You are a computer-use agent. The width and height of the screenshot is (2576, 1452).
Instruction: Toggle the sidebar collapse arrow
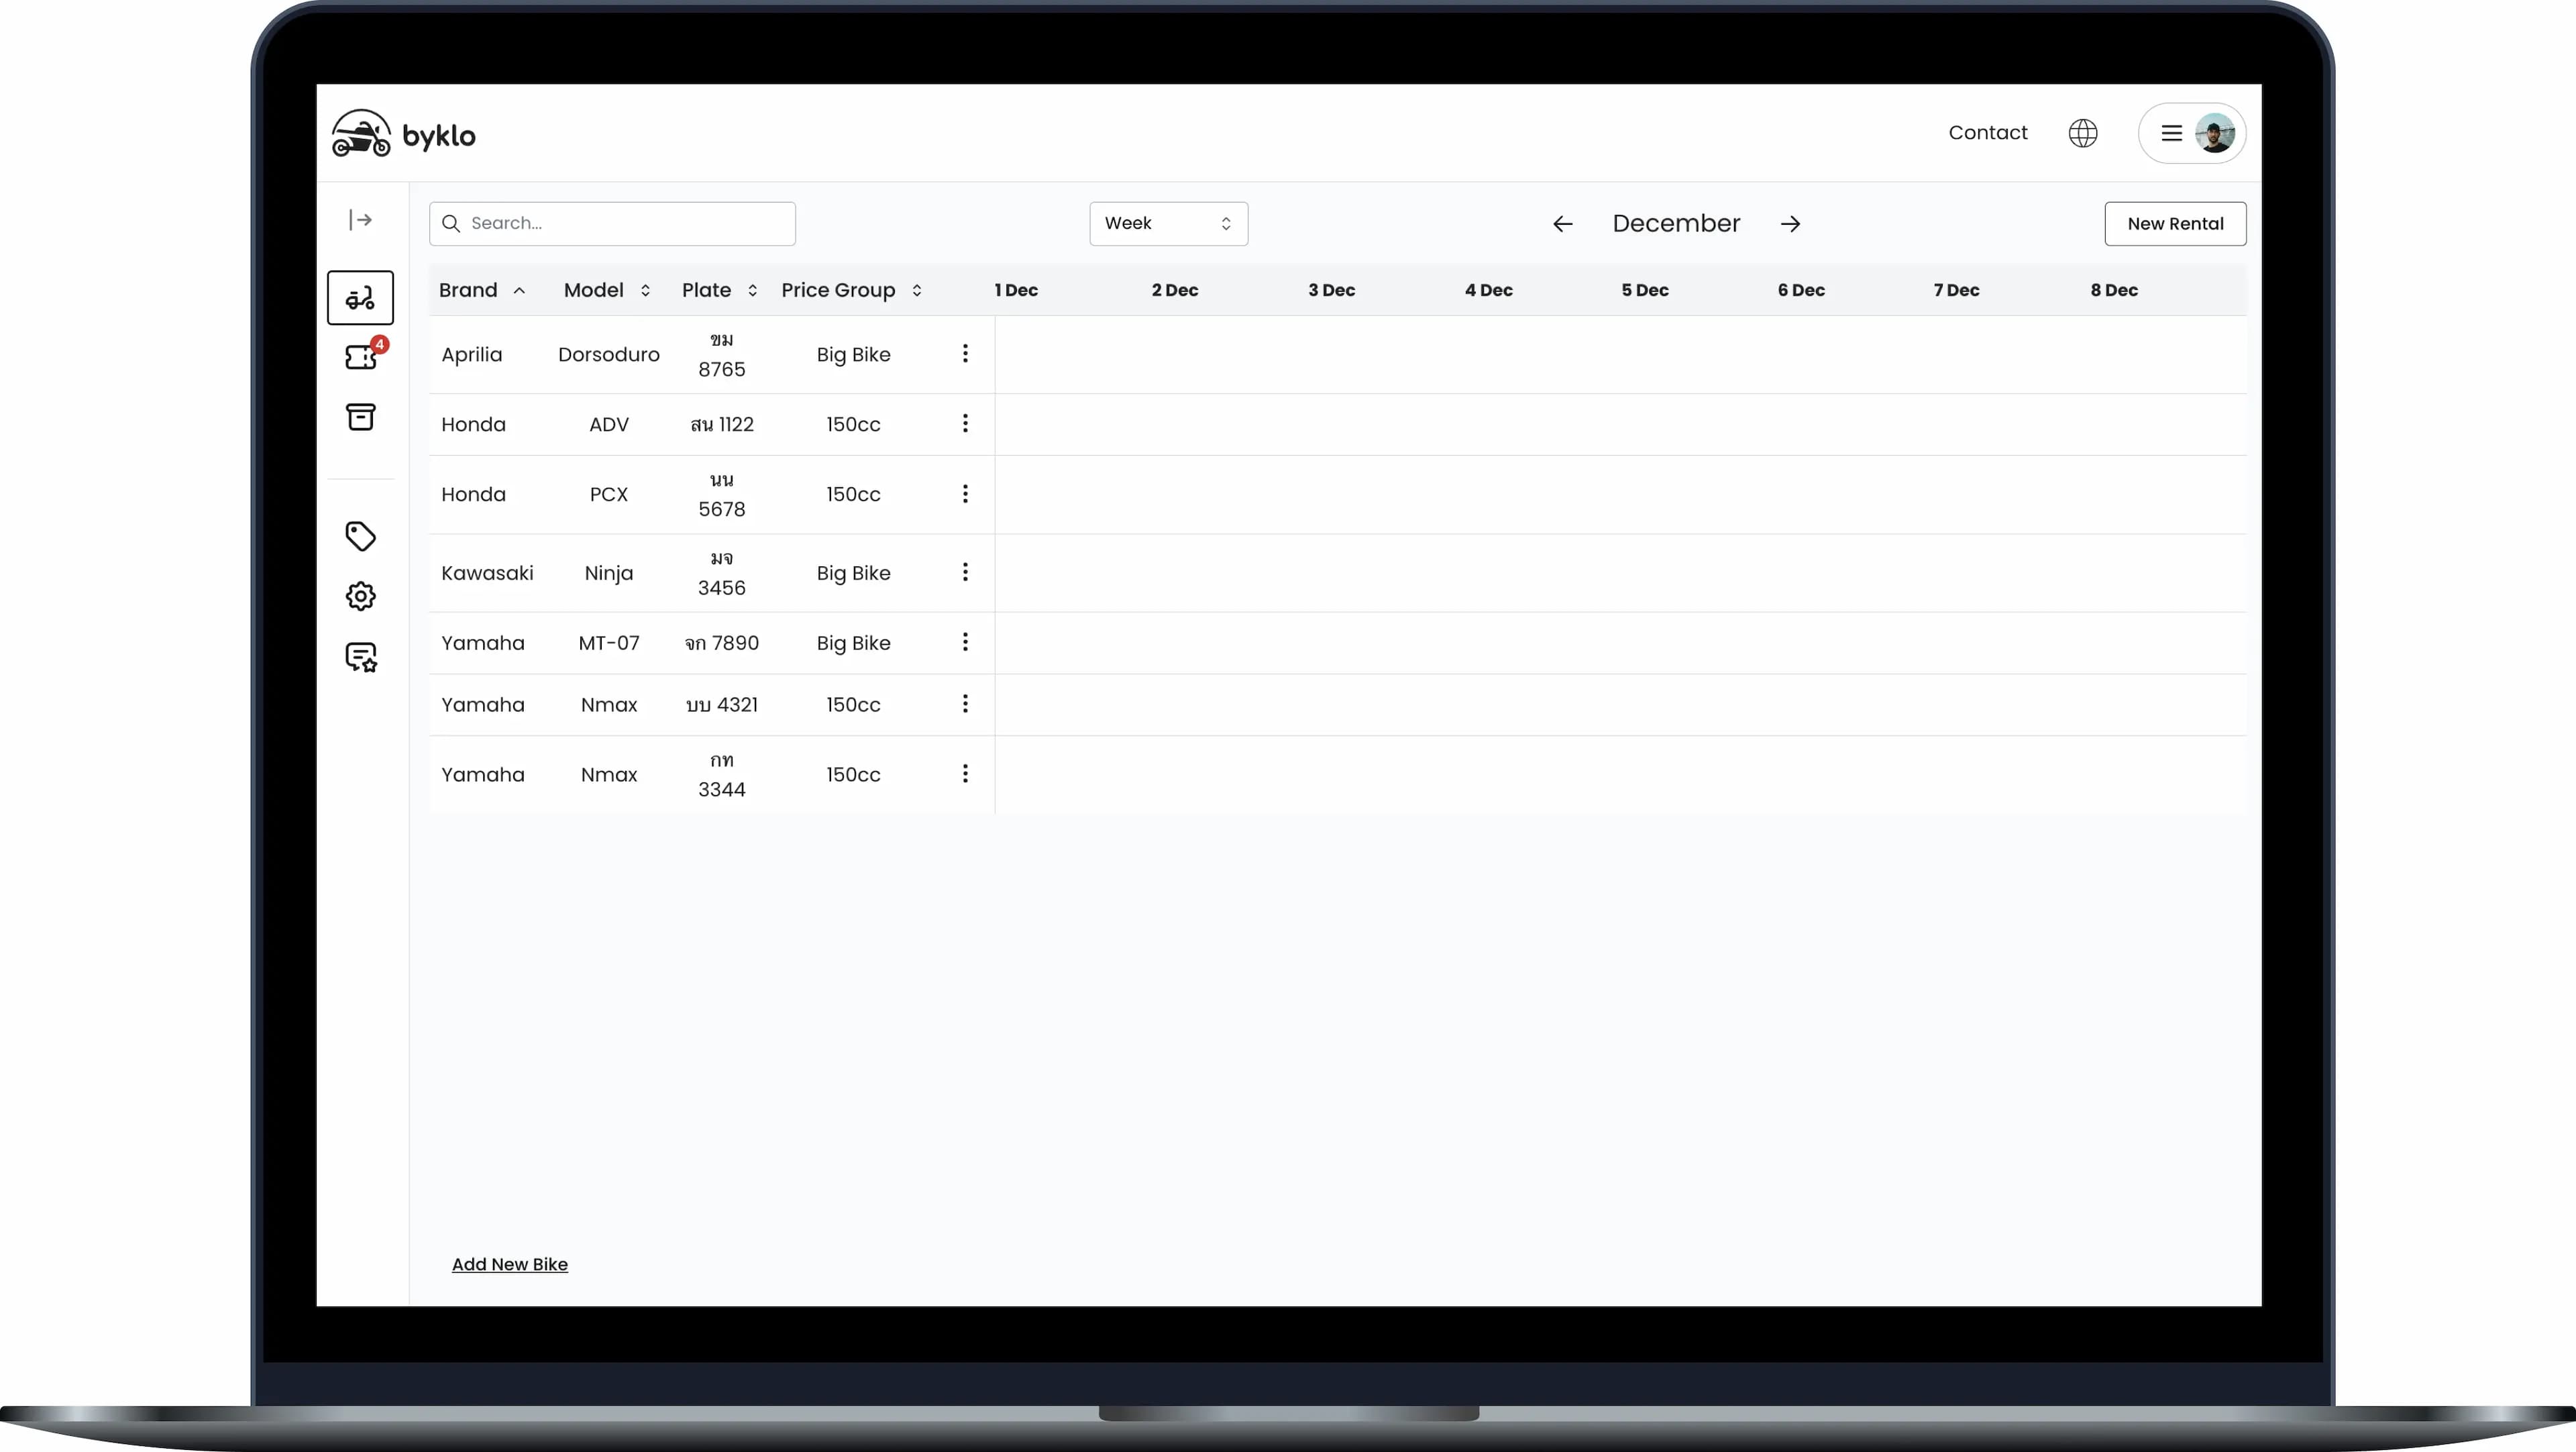361,219
